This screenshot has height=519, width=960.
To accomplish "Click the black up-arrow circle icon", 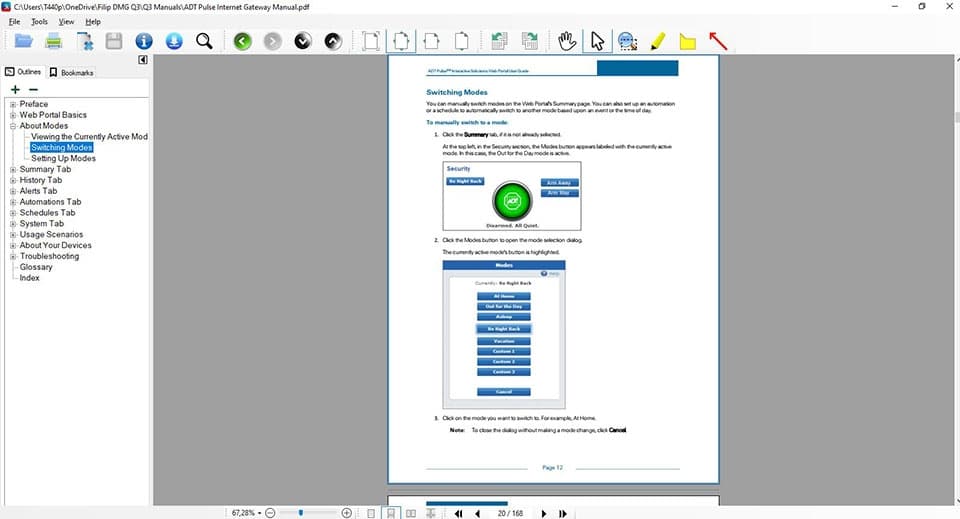I will click(x=333, y=41).
